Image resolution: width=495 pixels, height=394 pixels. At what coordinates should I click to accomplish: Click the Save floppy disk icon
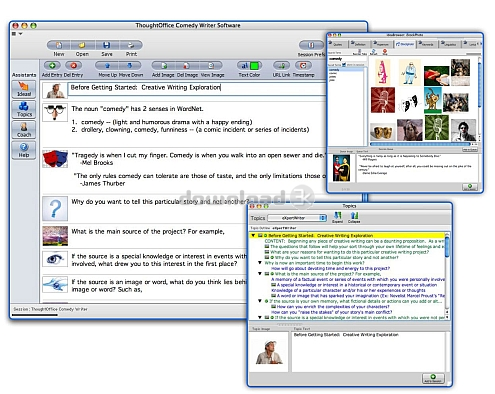click(107, 45)
